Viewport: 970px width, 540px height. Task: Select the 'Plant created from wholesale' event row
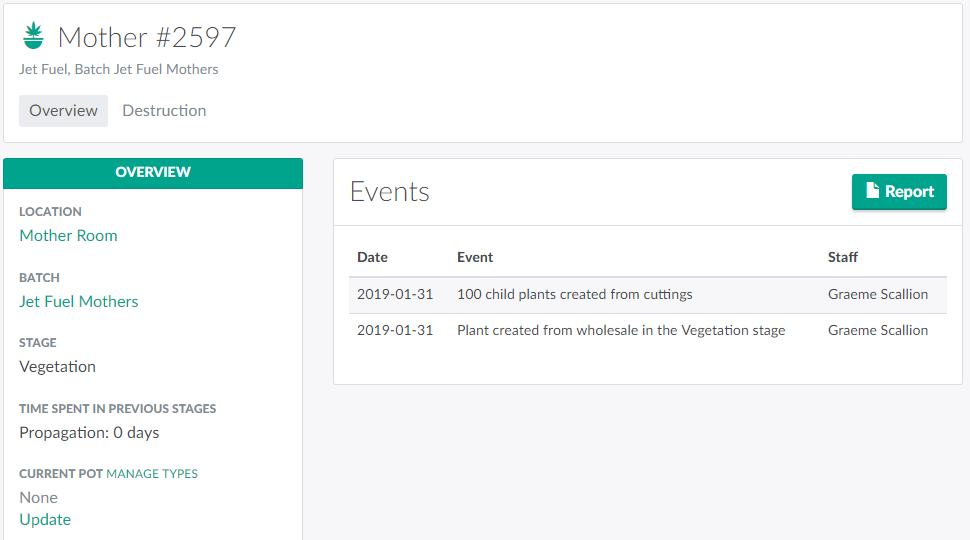click(x=620, y=331)
